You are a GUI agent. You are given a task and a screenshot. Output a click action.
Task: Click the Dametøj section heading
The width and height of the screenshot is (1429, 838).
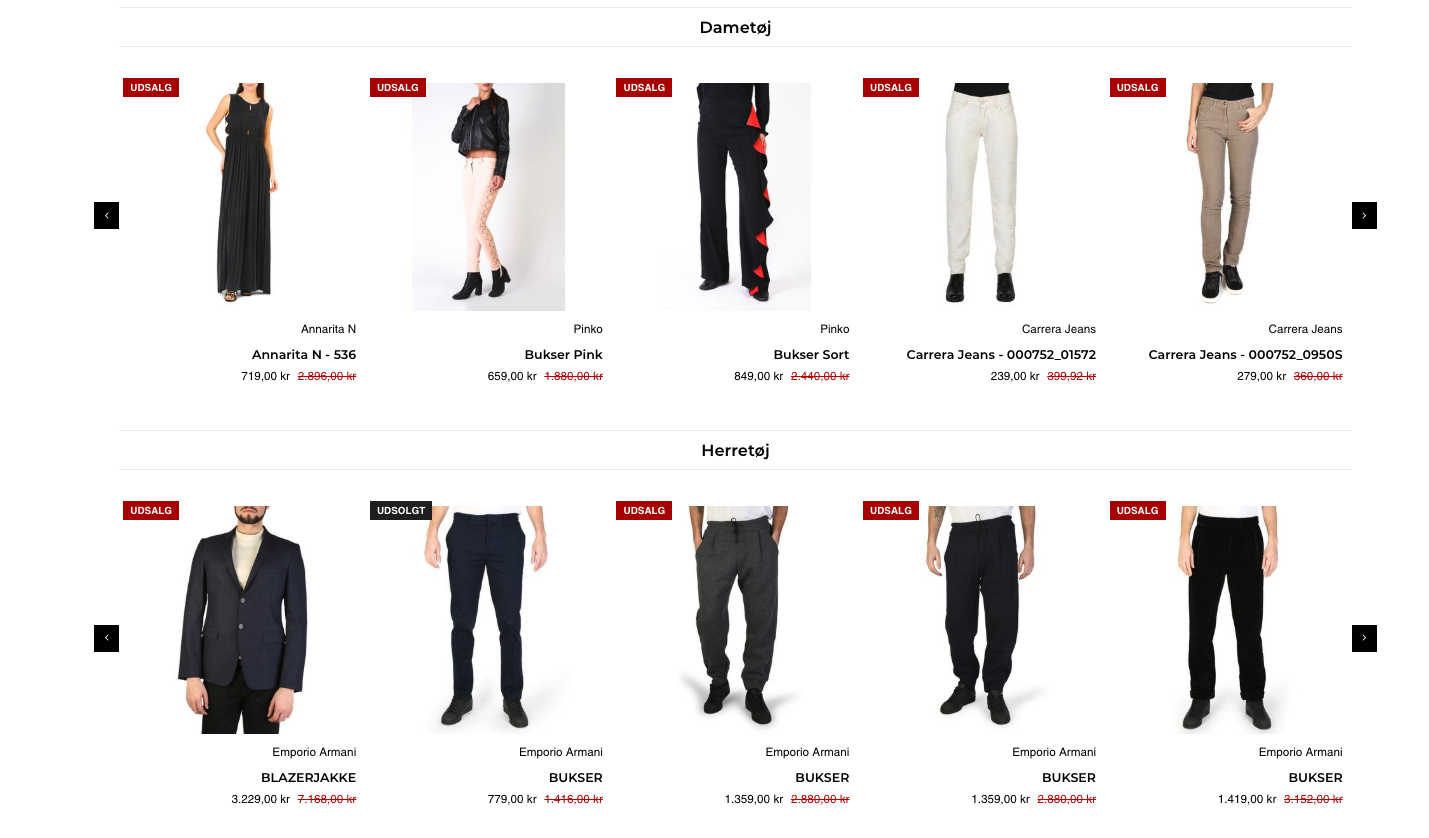[x=735, y=27]
